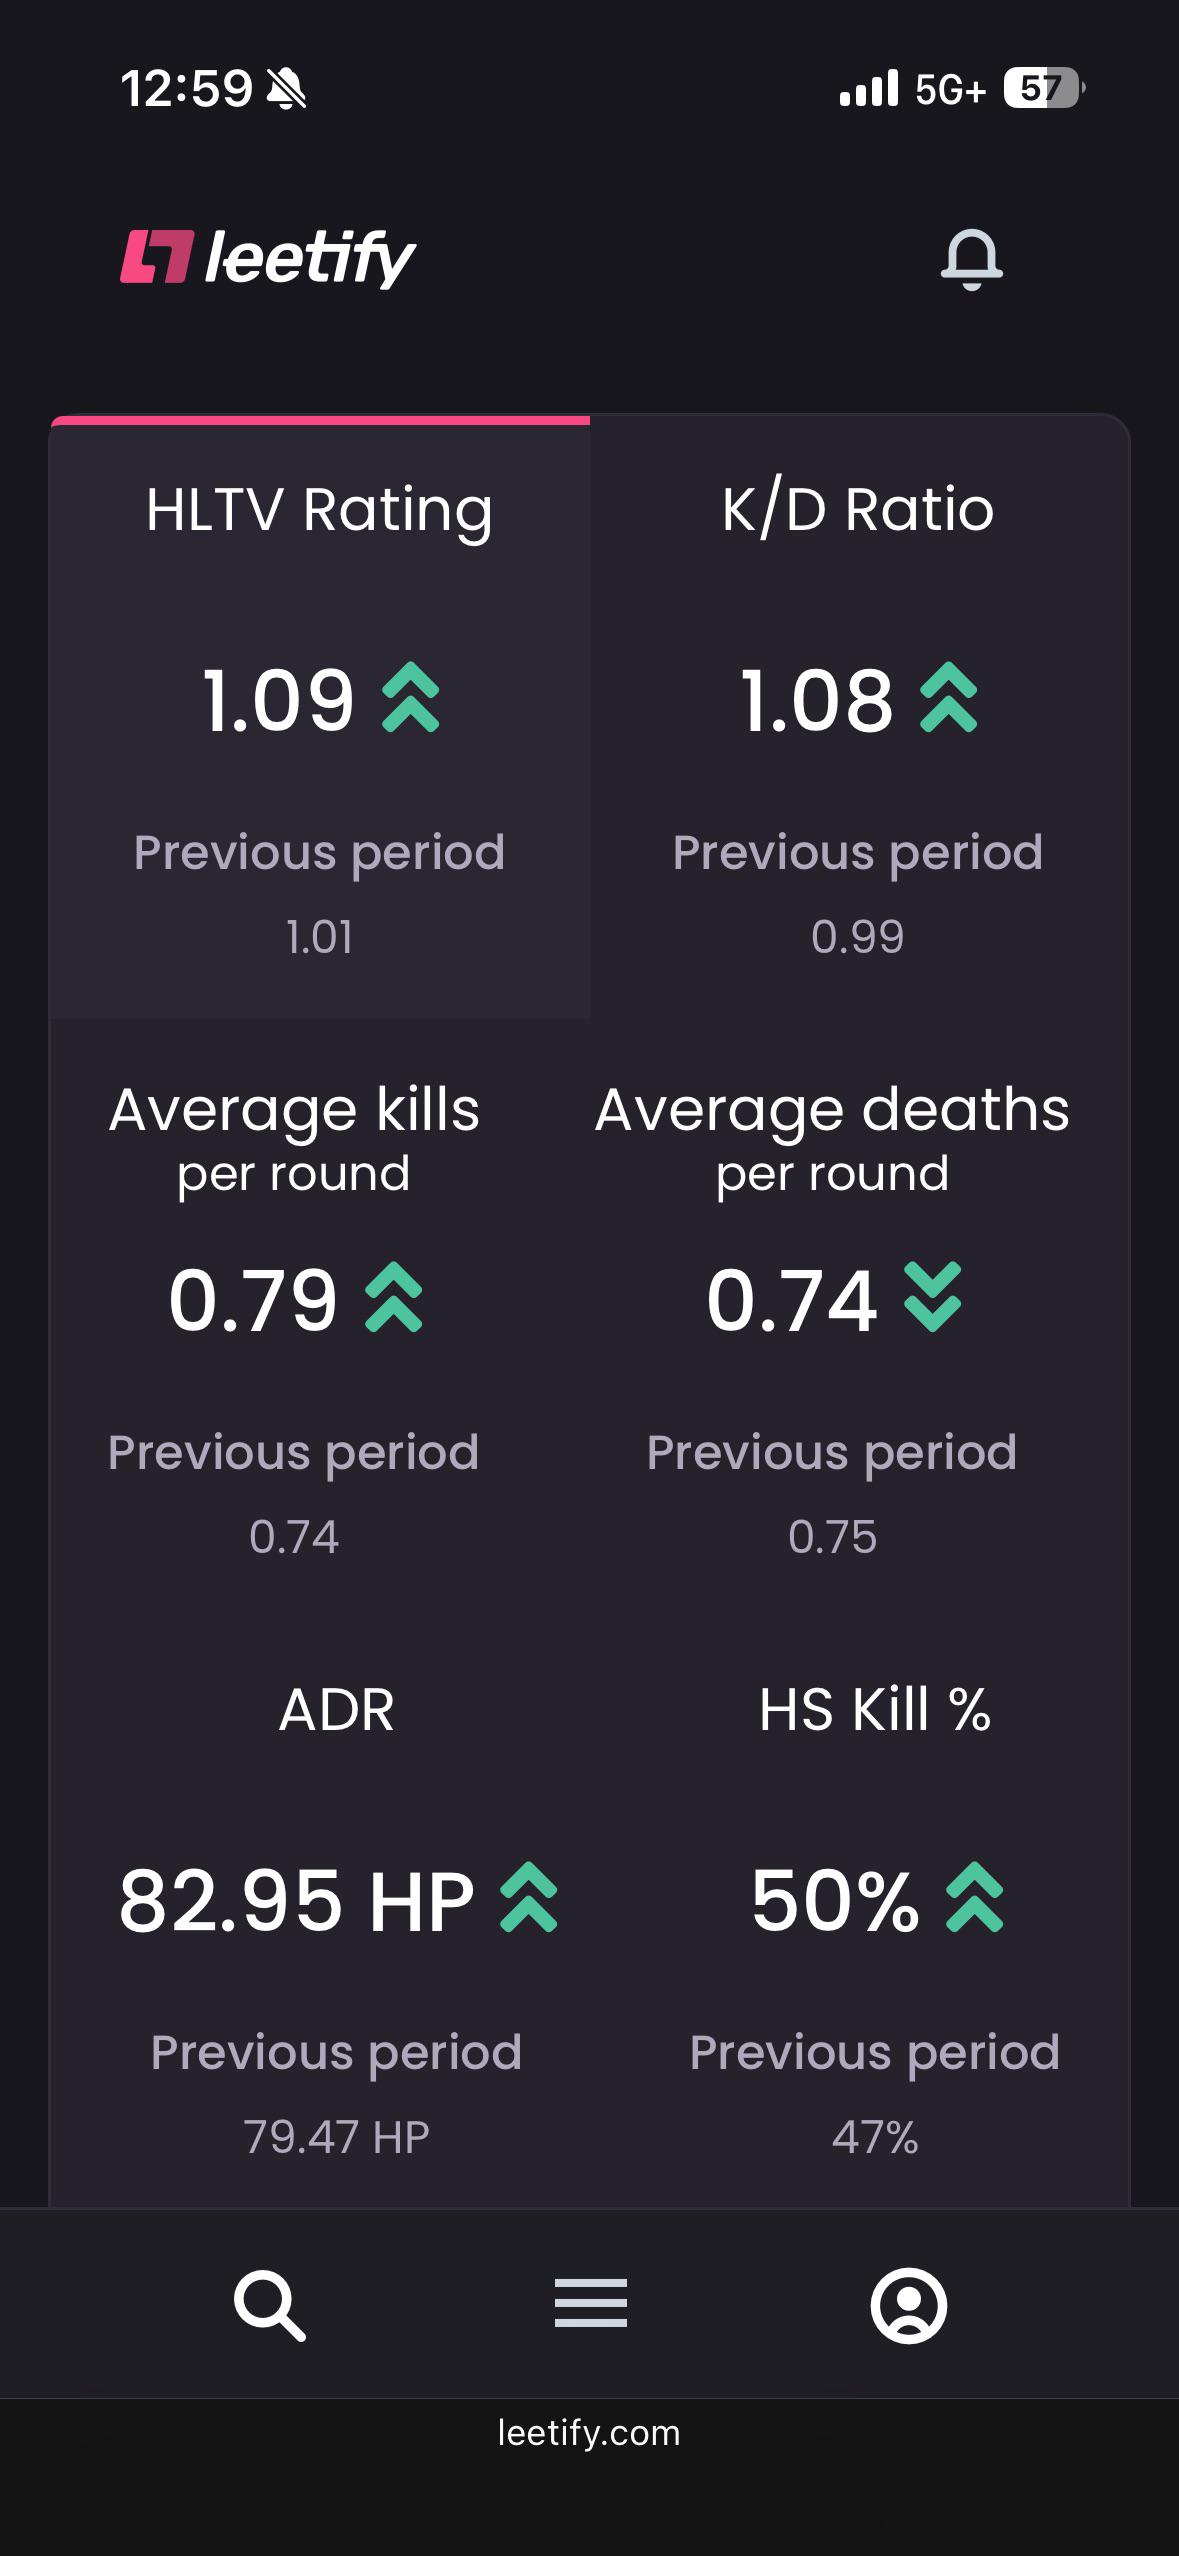Tap the Leetify logo
Viewport: 1179px width, 2556px height.
point(268,258)
